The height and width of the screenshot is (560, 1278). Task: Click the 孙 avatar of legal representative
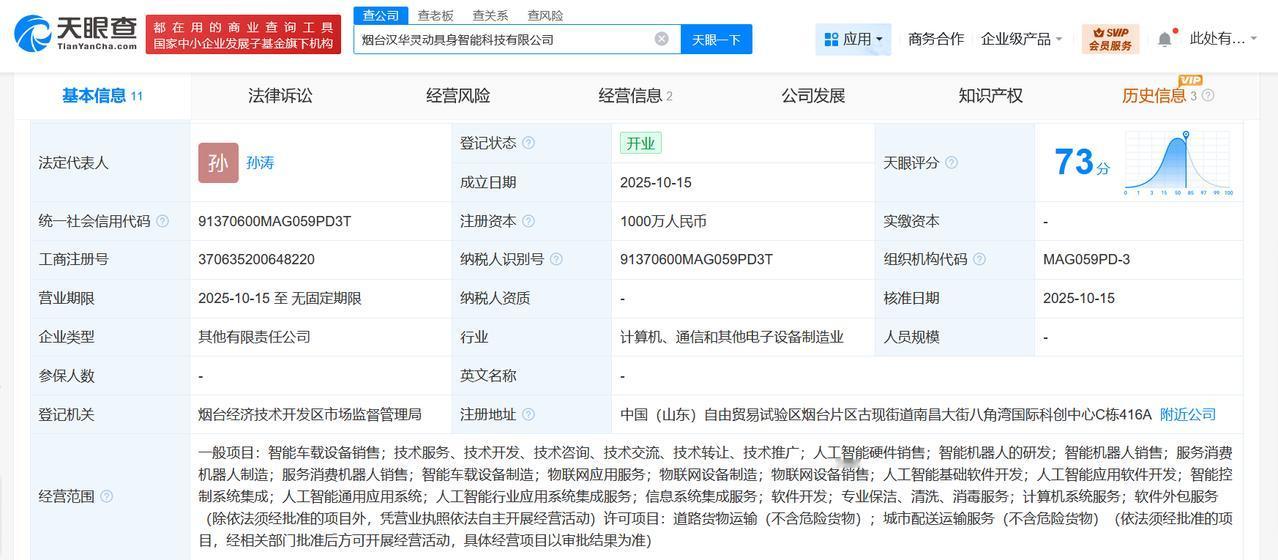218,163
